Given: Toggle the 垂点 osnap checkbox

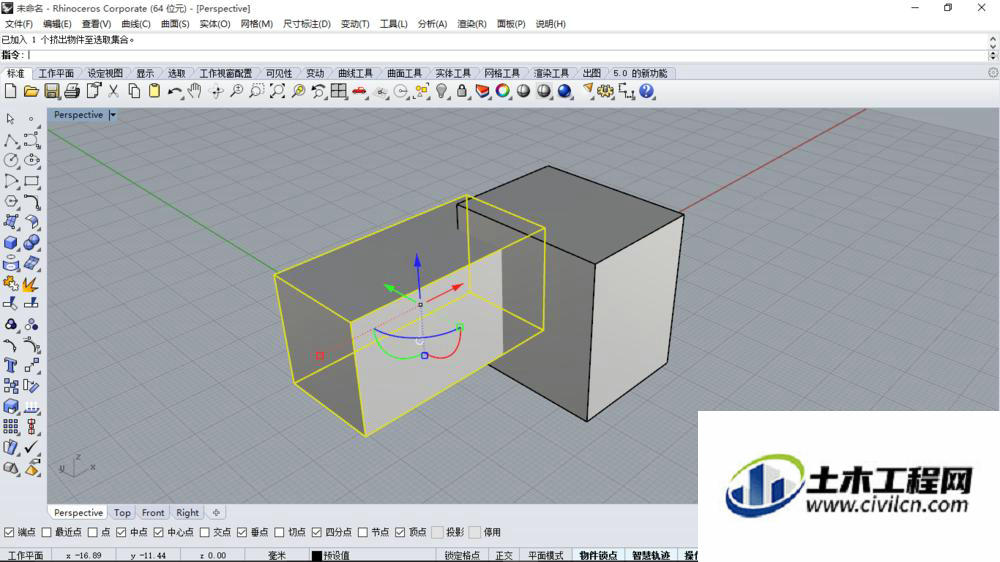Looking at the screenshot, I should 242,532.
